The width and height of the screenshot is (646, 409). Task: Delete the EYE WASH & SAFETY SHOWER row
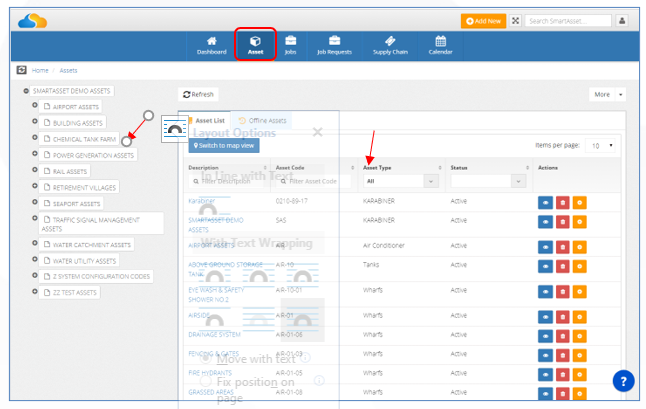click(x=562, y=292)
